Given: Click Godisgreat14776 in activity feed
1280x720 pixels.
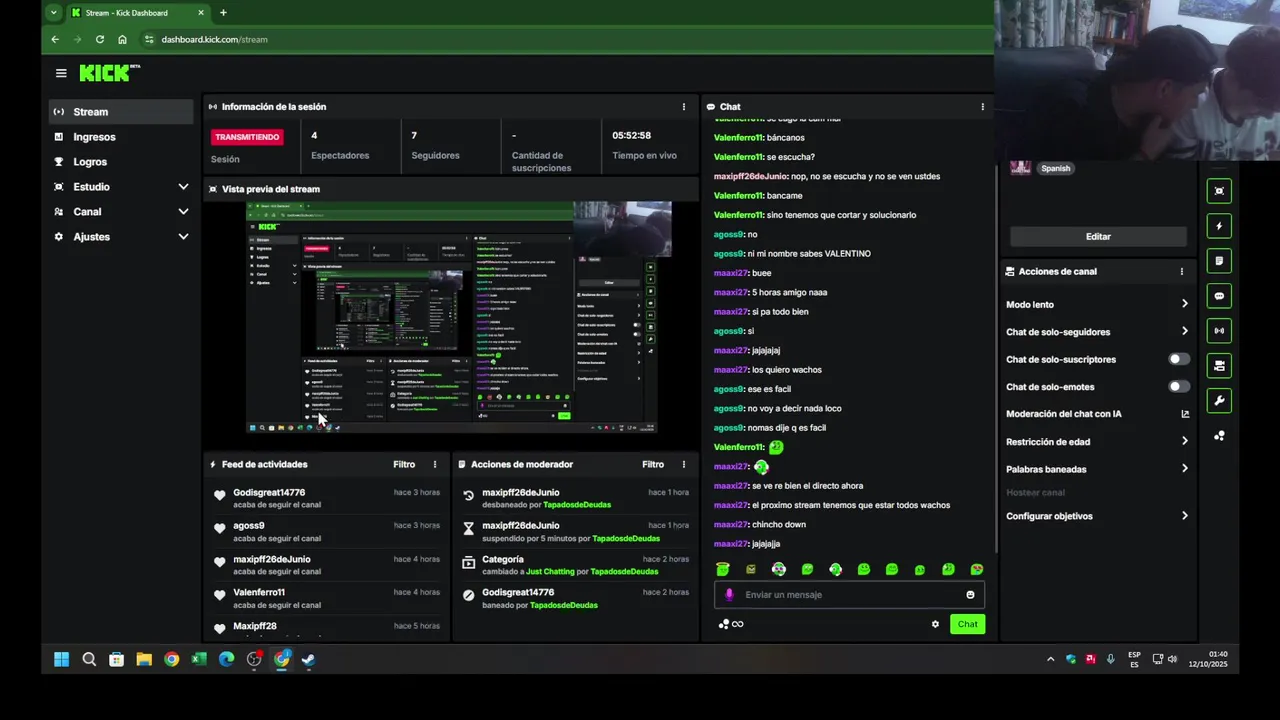Looking at the screenshot, I should pos(269,493).
